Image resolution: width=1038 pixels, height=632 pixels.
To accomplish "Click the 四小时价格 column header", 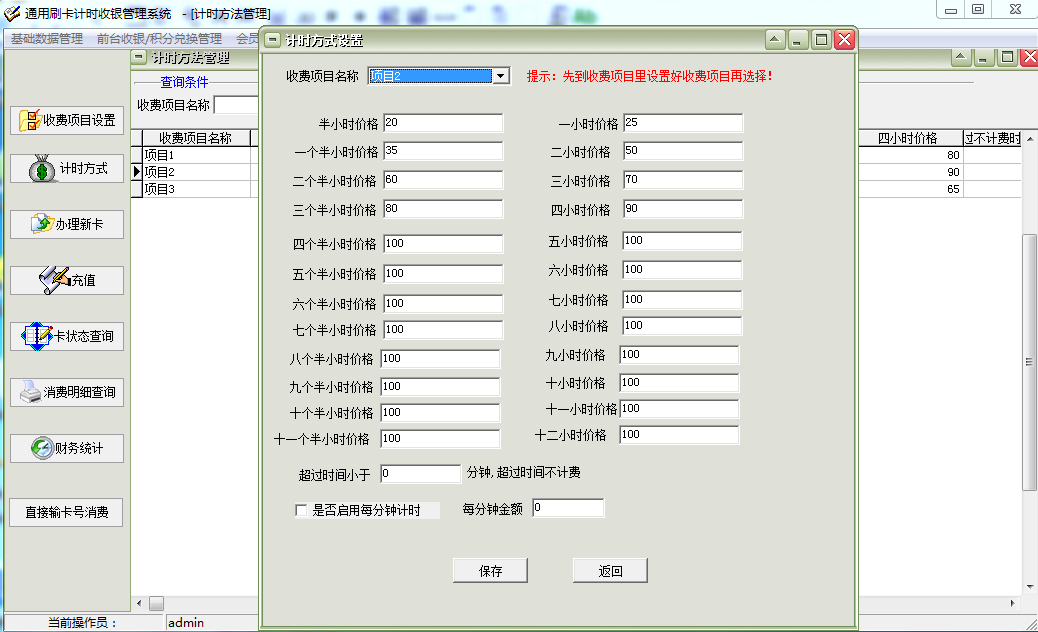I will point(907,138).
